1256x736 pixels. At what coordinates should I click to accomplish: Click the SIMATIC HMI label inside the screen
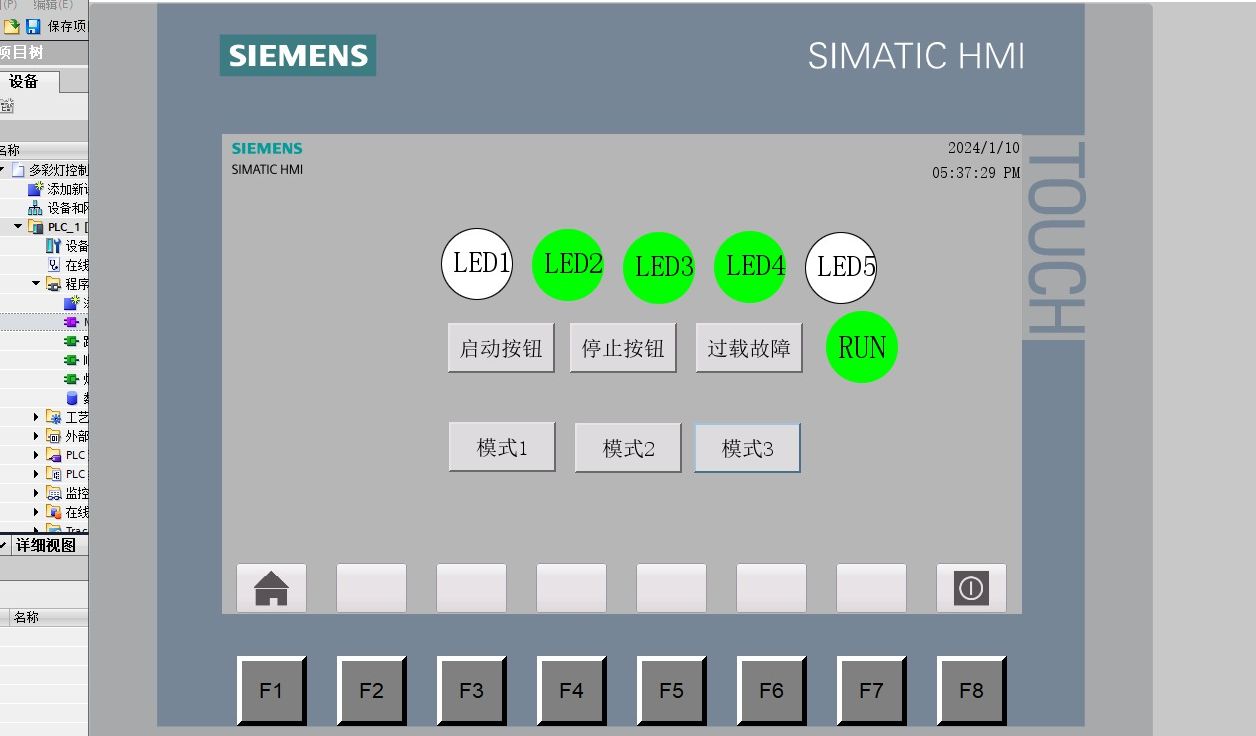(x=267, y=170)
